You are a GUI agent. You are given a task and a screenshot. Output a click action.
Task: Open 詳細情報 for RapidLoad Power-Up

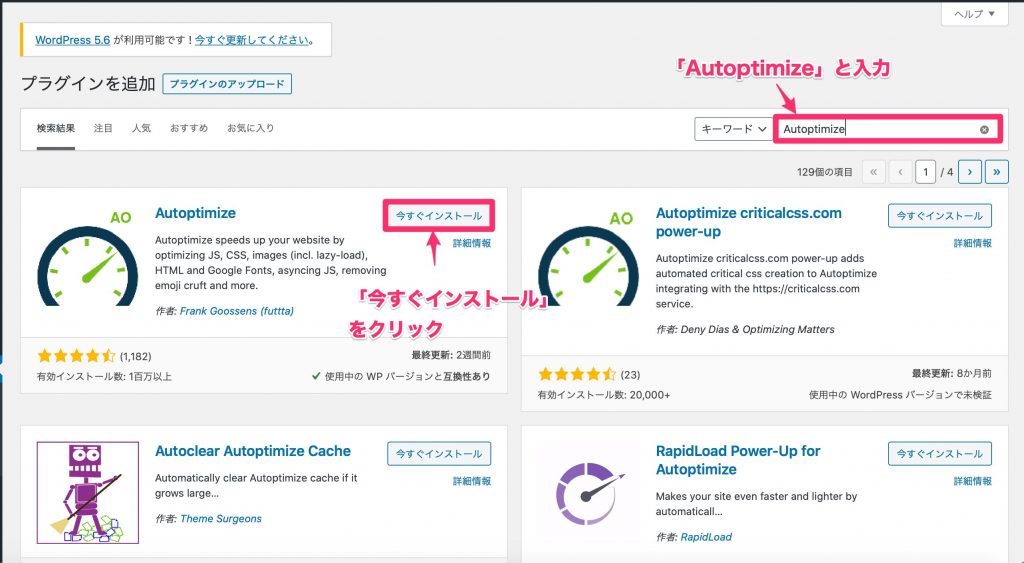pyautogui.click(x=972, y=481)
